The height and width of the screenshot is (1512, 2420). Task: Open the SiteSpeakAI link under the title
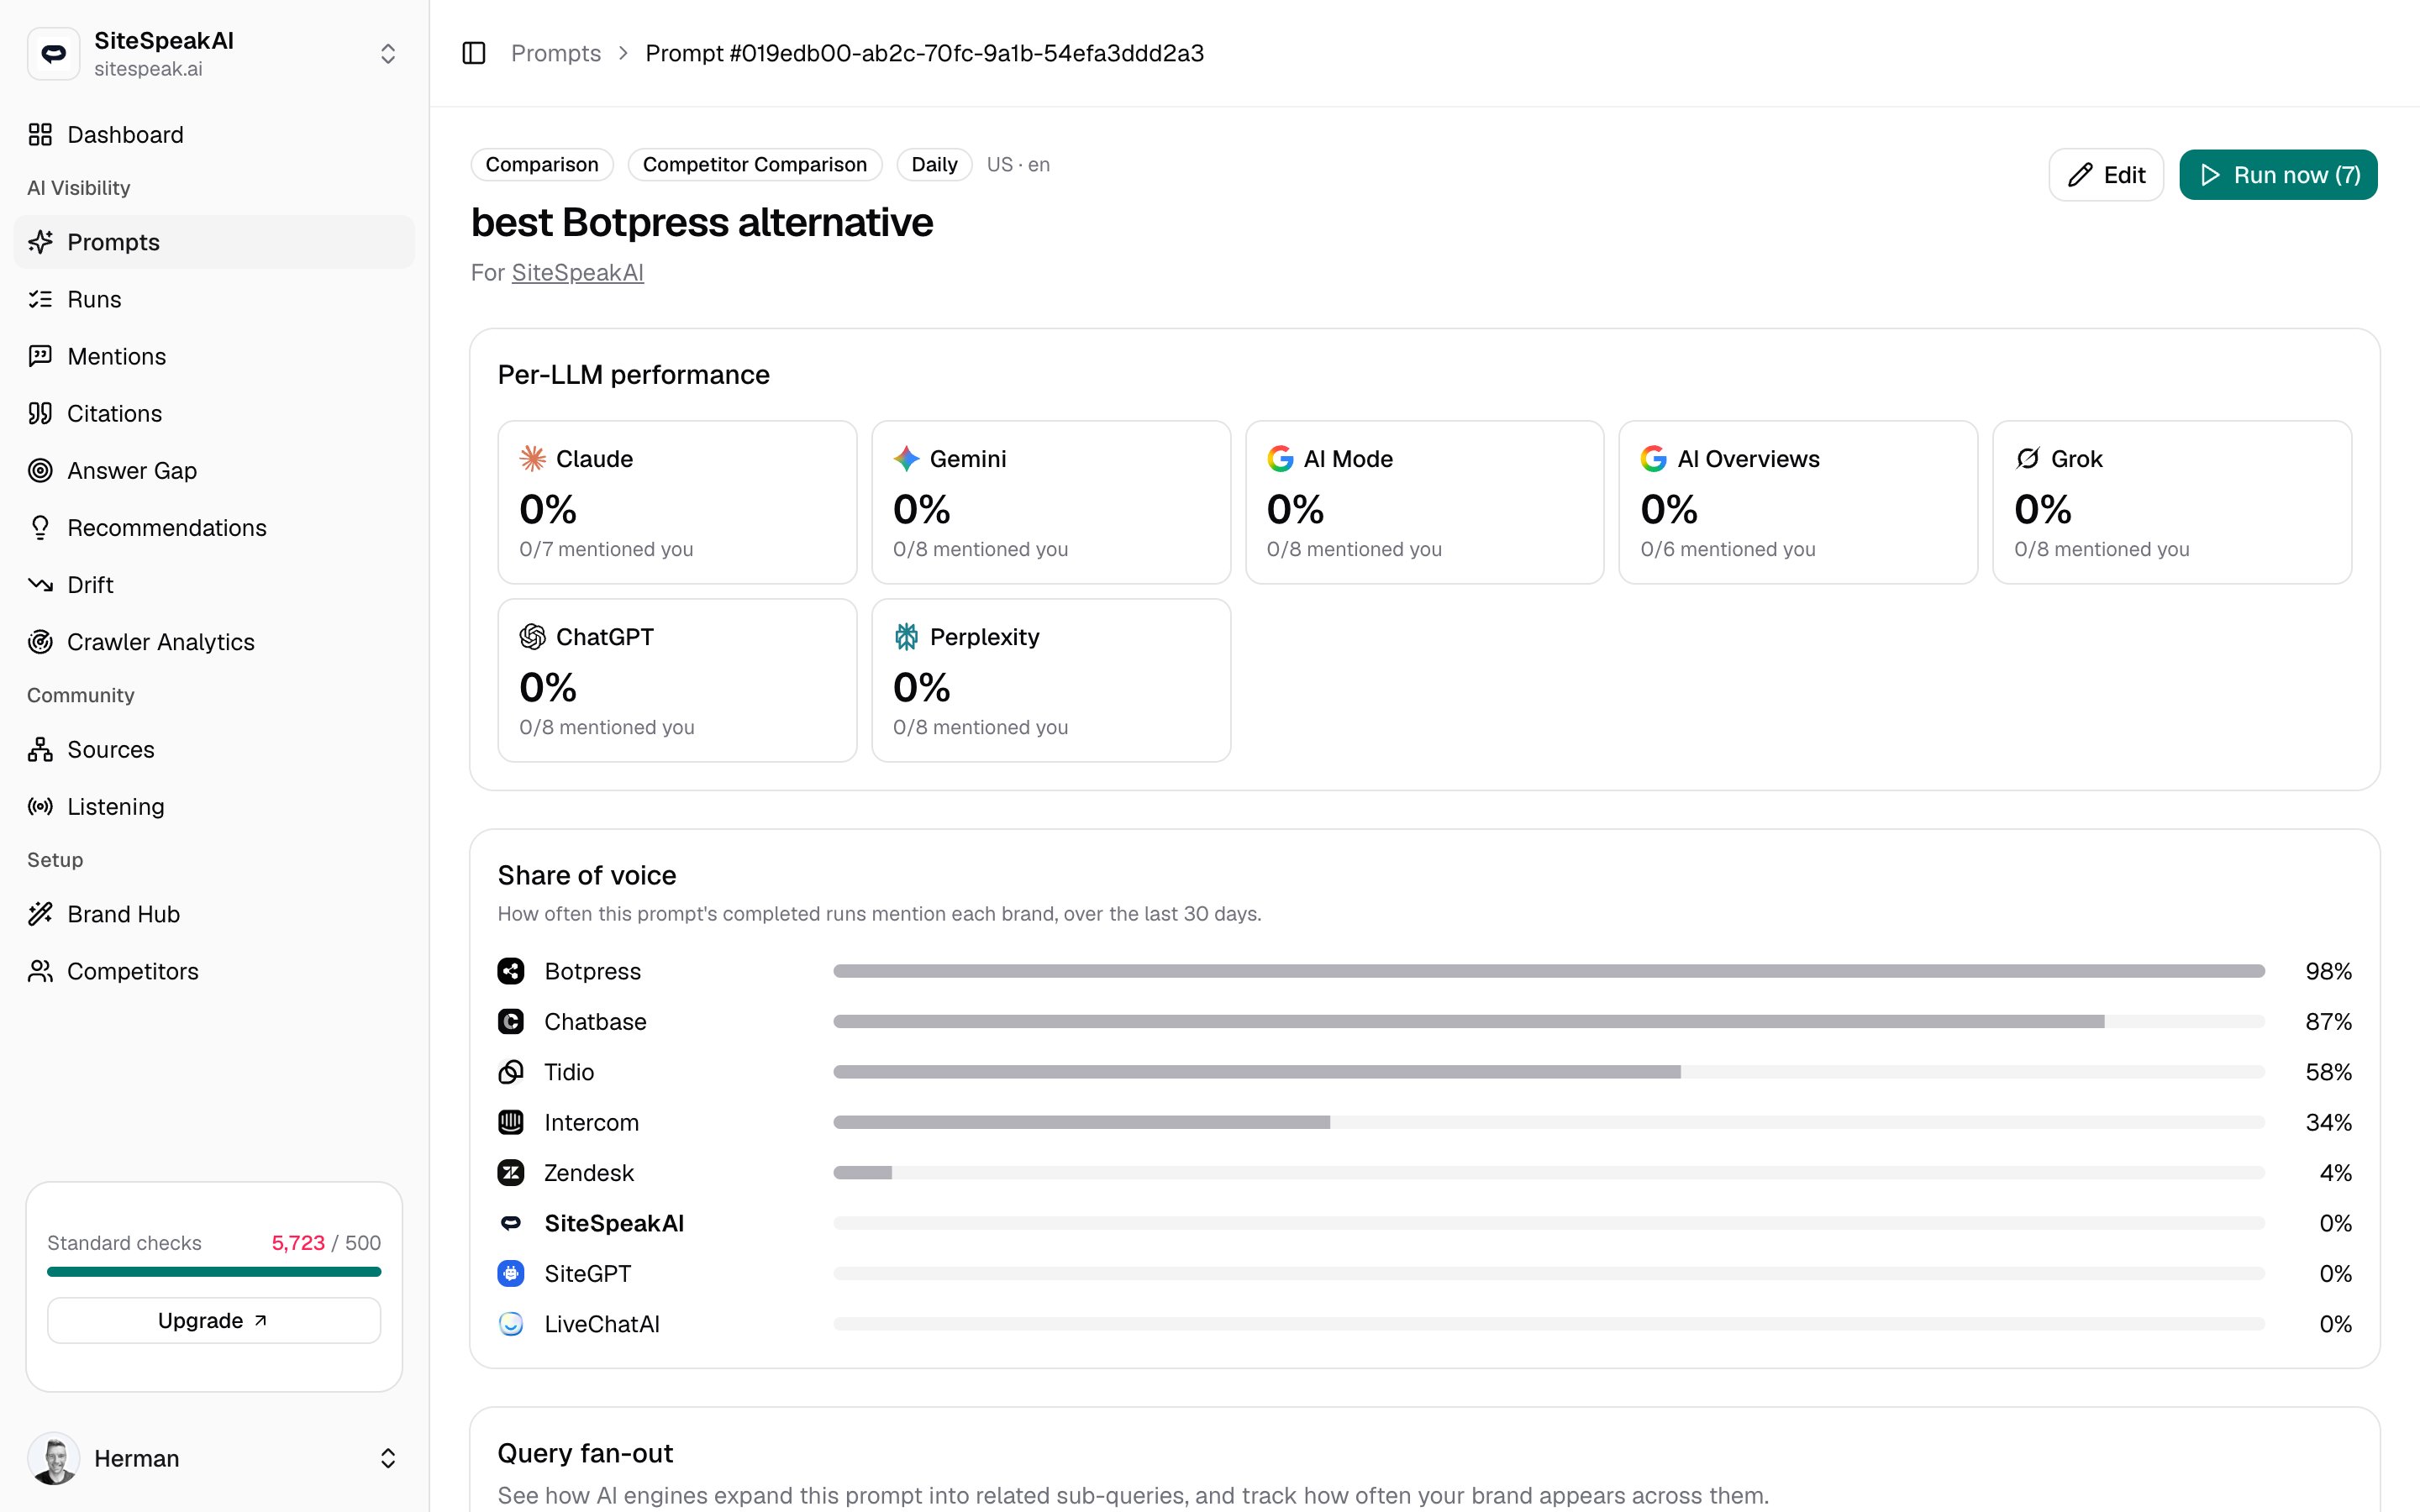(x=577, y=272)
